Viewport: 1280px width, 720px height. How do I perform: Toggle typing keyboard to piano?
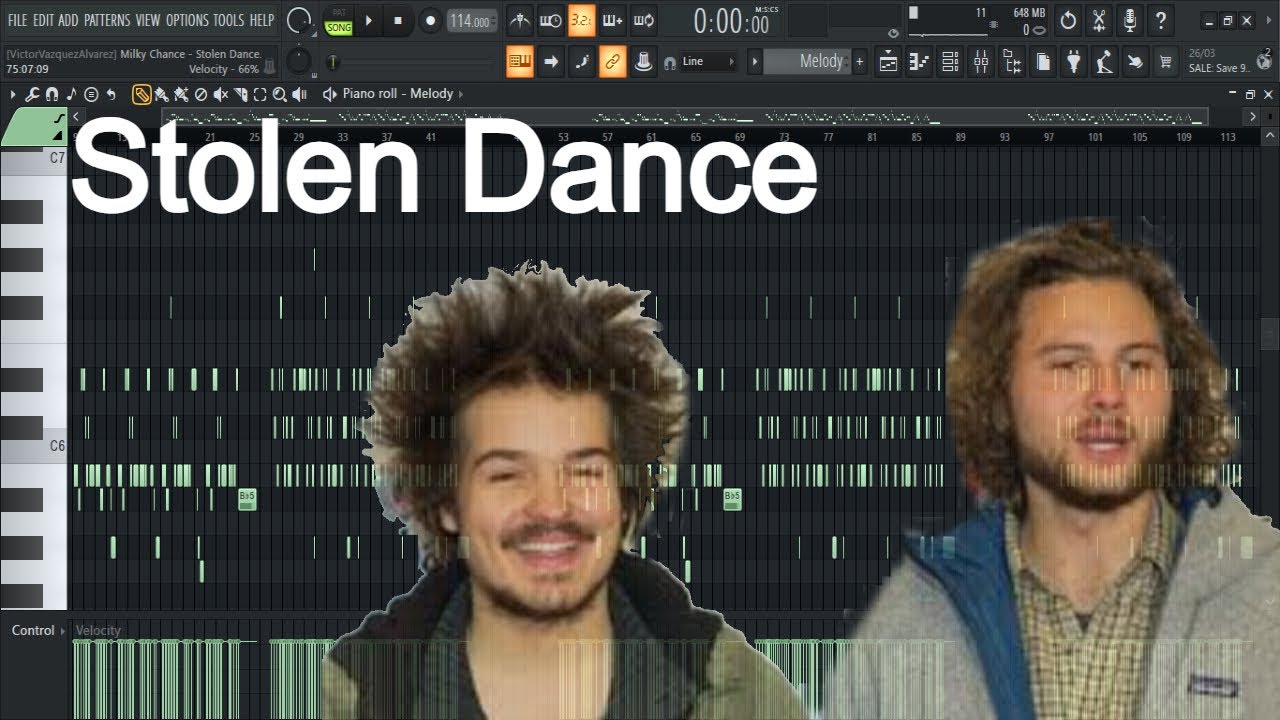[x=520, y=62]
